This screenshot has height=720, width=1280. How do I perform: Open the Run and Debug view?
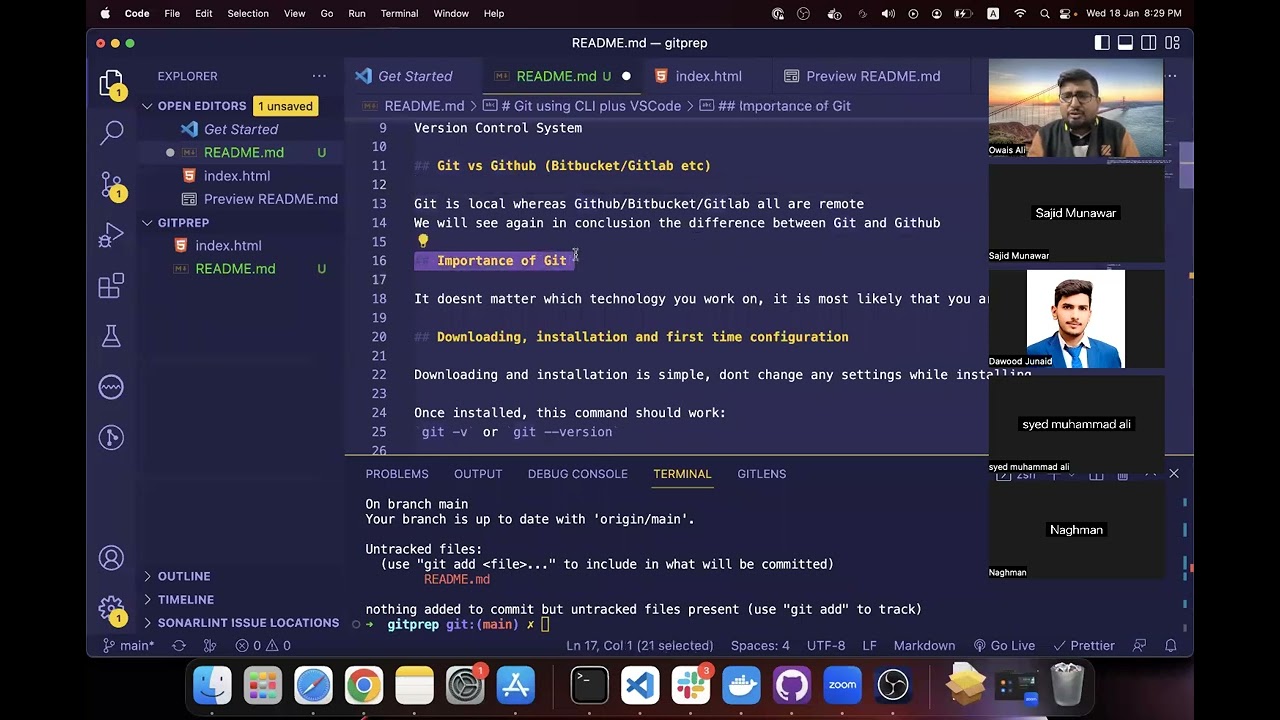[x=111, y=235]
